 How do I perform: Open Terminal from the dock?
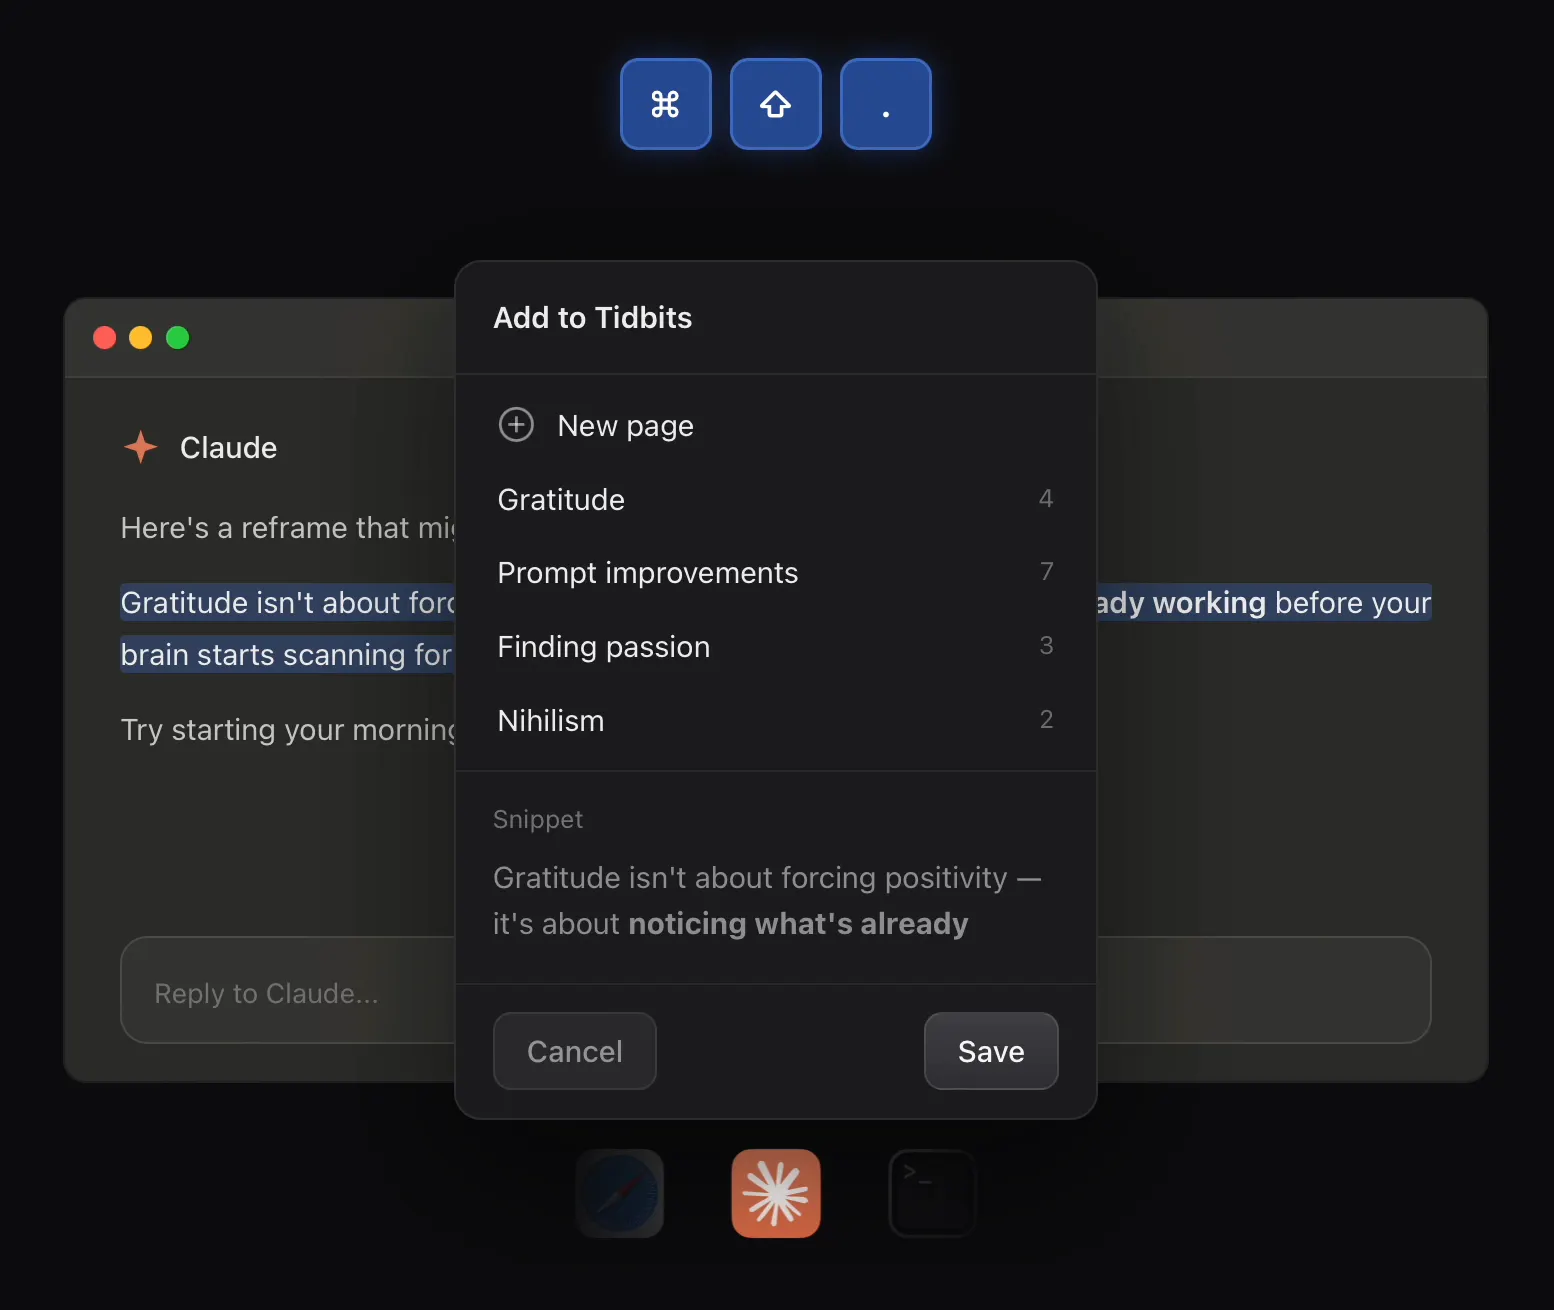pos(932,1193)
